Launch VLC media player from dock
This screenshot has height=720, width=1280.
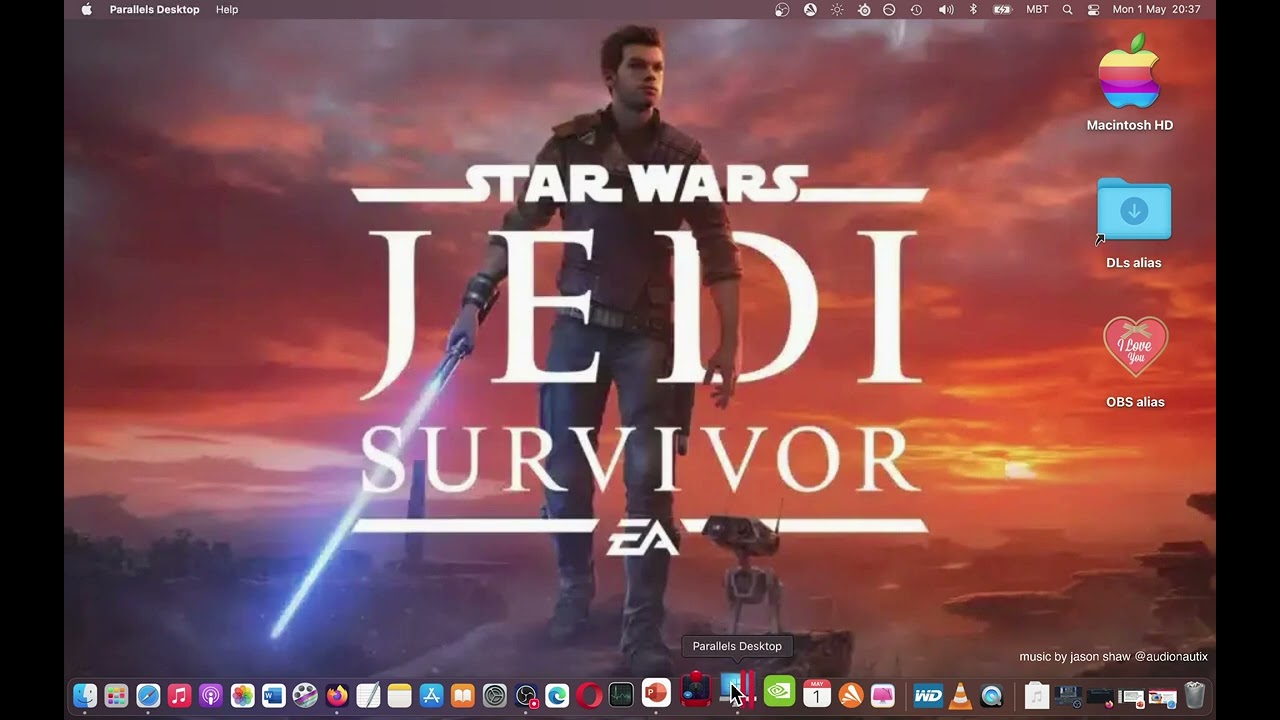(x=959, y=695)
